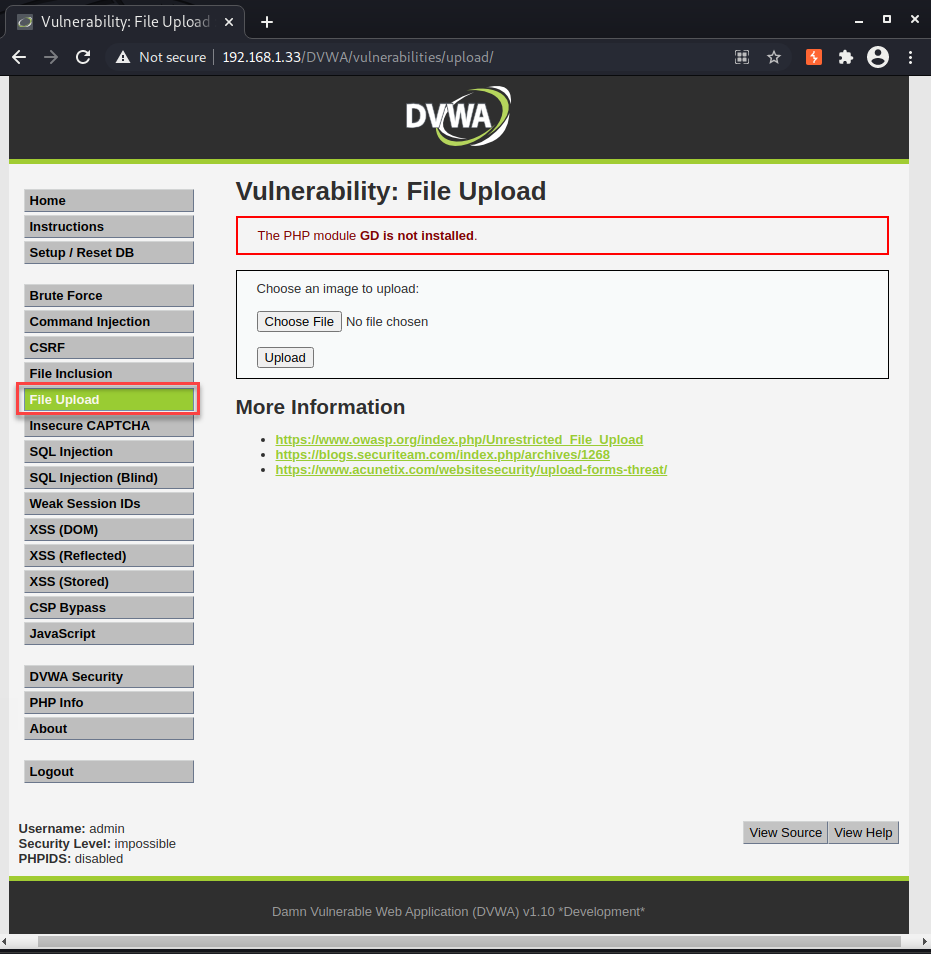Go to DVWA Security page
The height and width of the screenshot is (954, 931).
coord(109,677)
